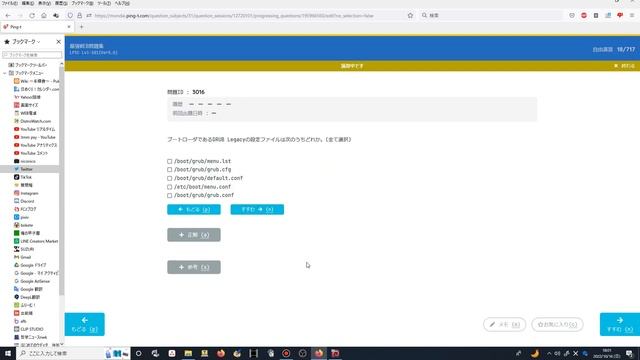Click the active Firefox taskbar icon
The height and width of the screenshot is (360, 640).
coord(319,353)
